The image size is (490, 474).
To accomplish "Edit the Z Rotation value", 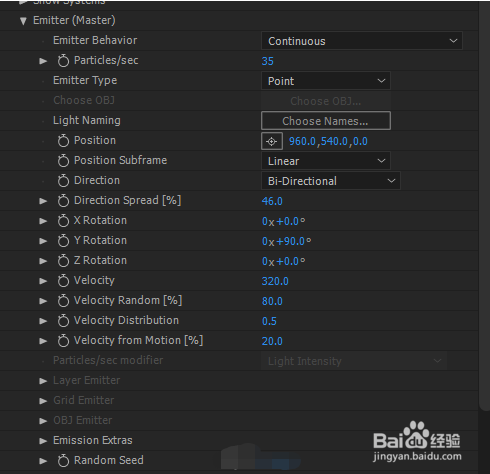I will 283,261.
